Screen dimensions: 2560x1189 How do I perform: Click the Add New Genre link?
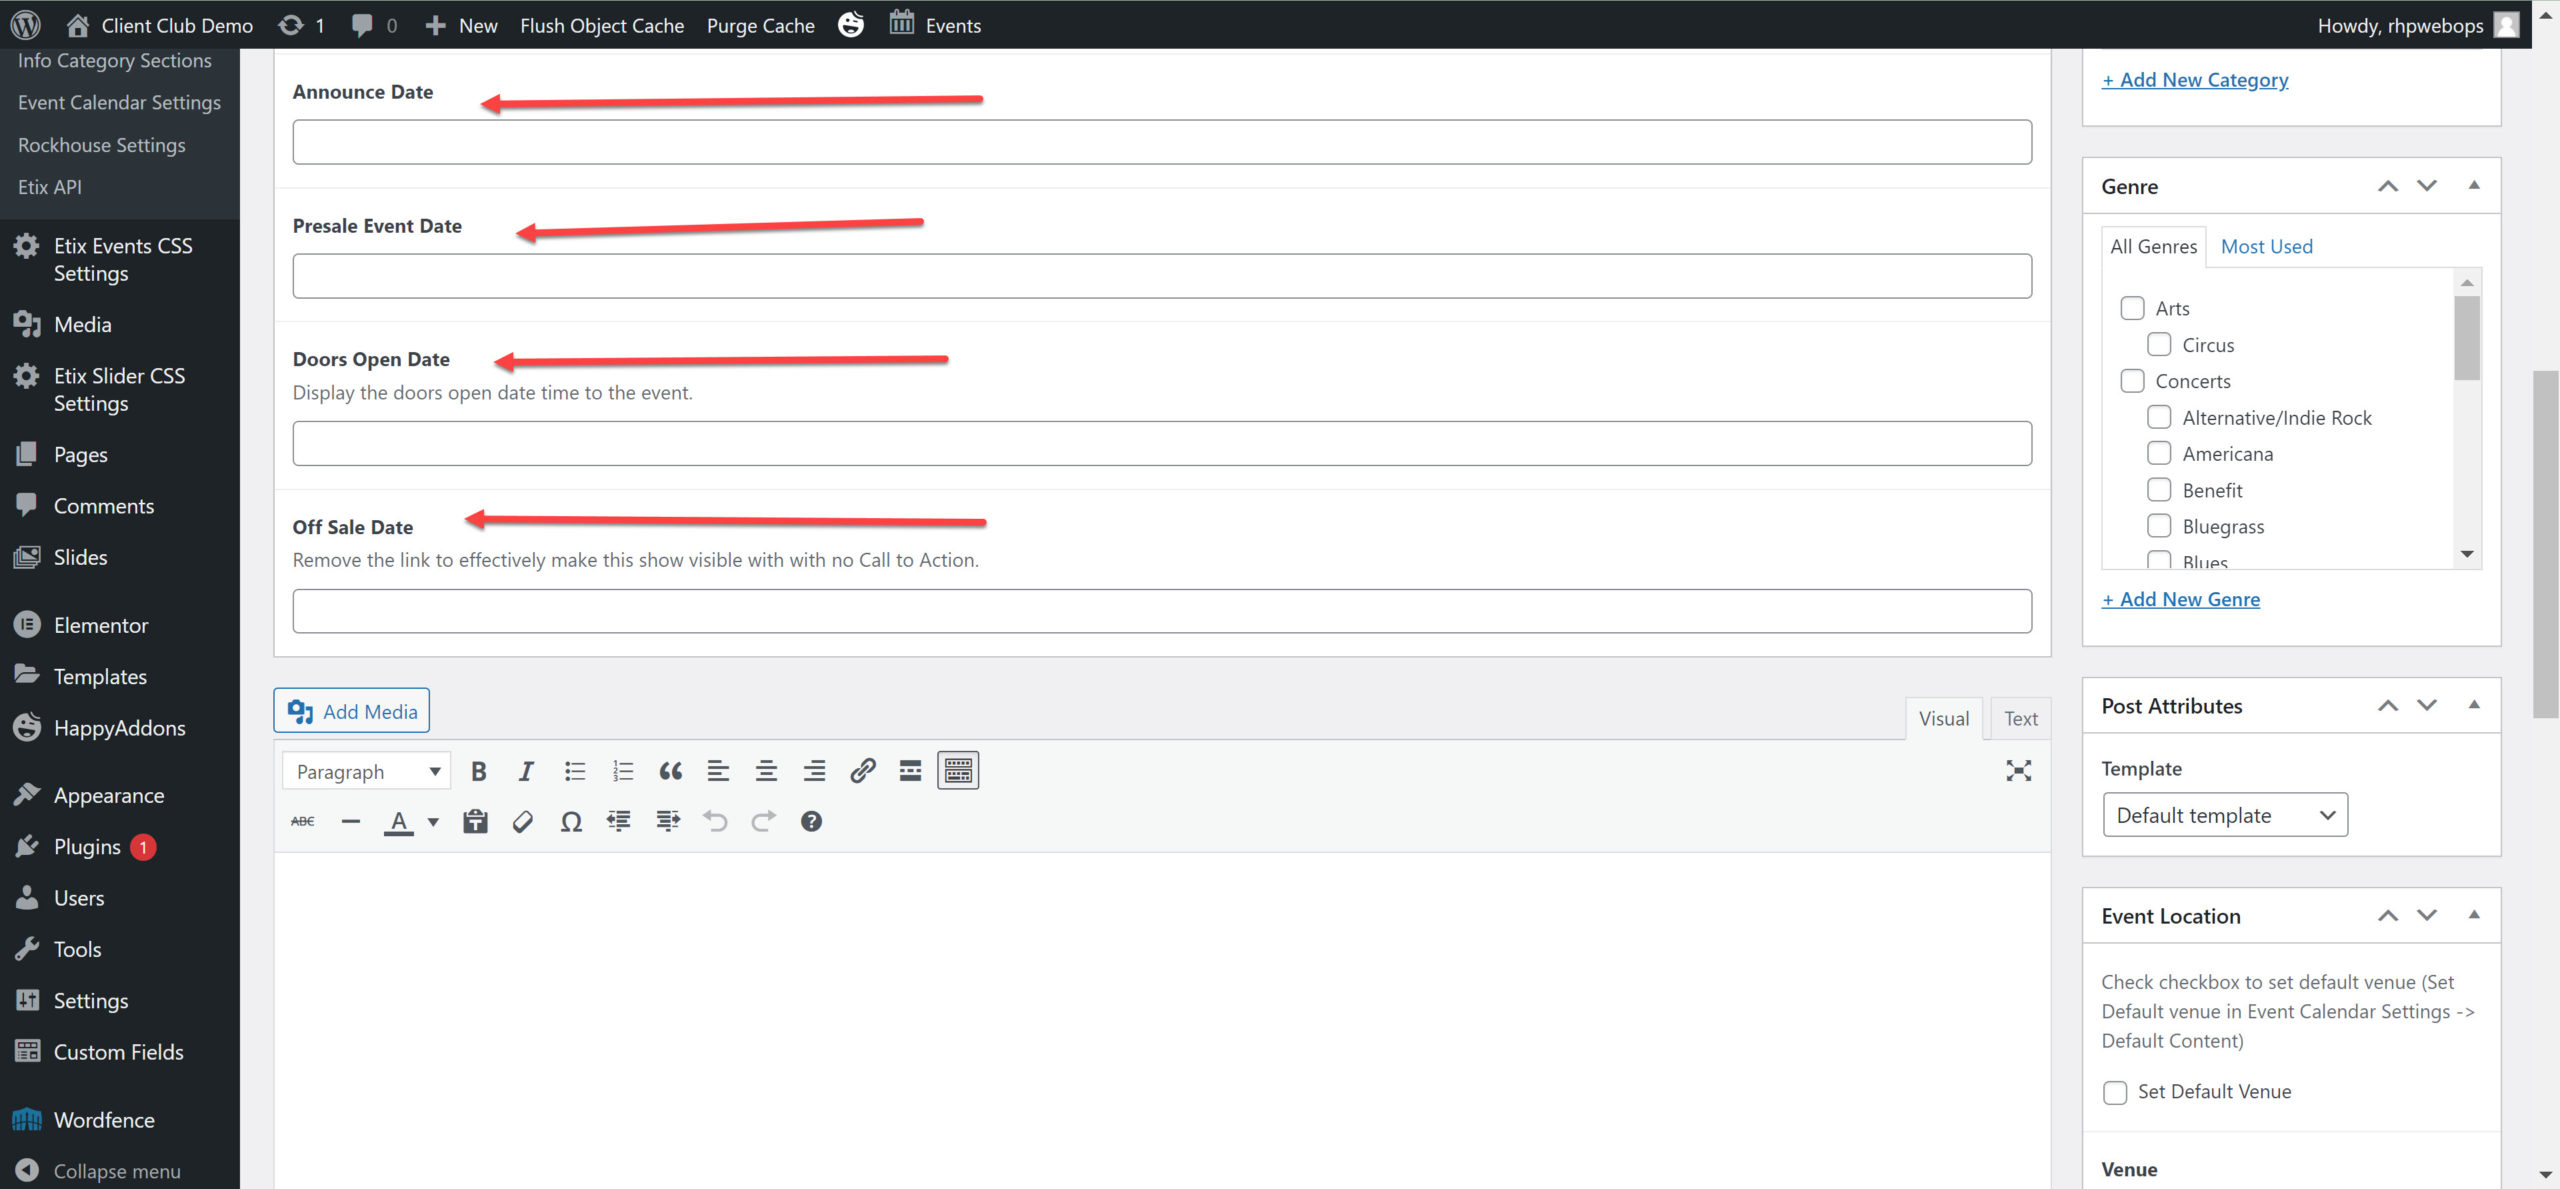(2180, 600)
